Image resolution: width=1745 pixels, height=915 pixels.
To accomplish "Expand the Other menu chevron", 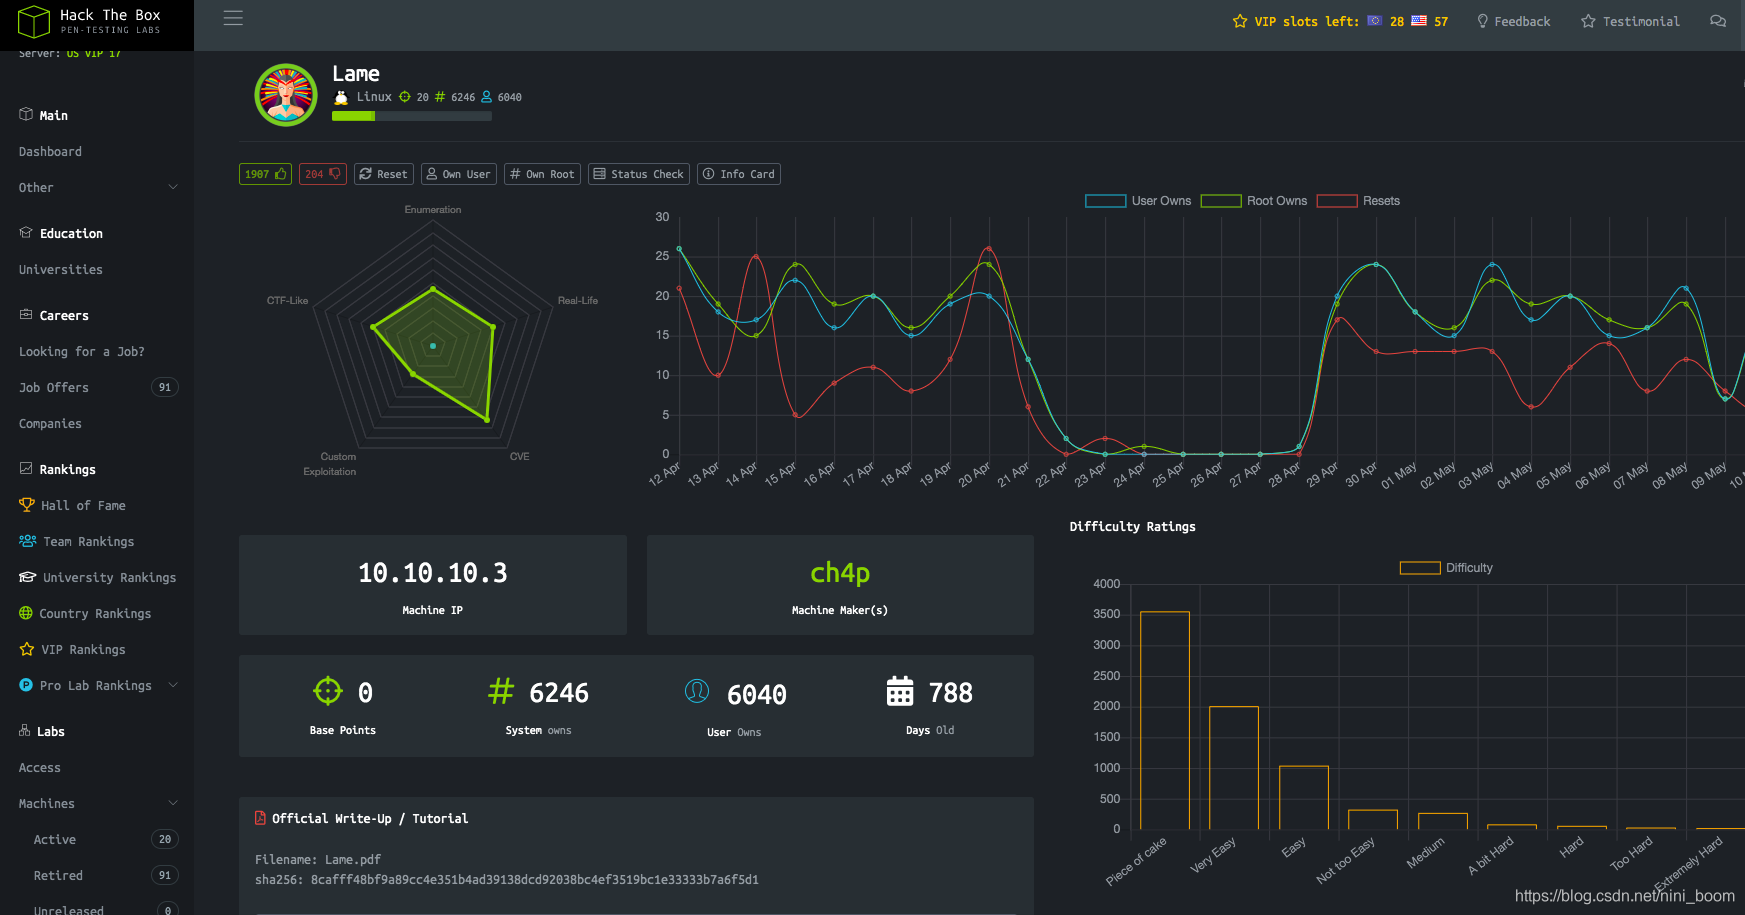I will [173, 187].
